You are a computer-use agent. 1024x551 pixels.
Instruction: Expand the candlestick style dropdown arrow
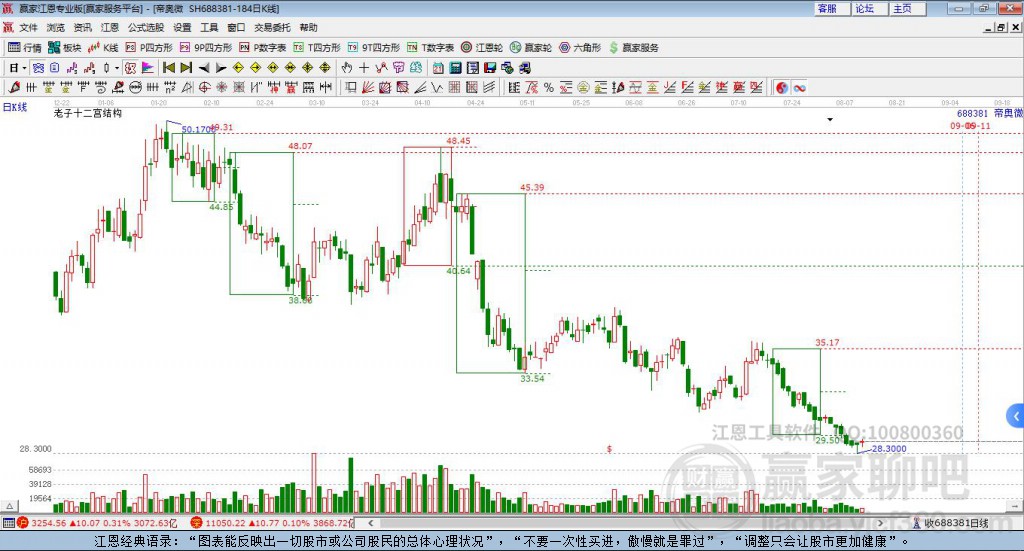(x=117, y=68)
